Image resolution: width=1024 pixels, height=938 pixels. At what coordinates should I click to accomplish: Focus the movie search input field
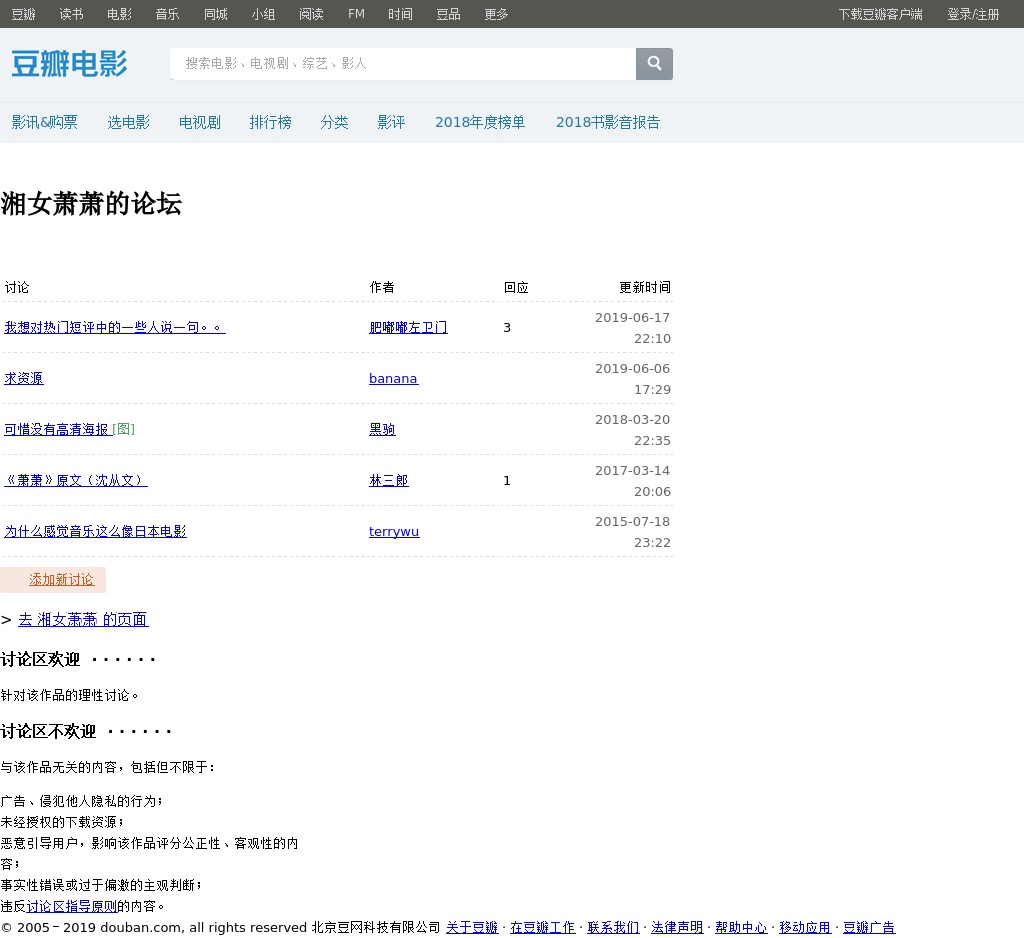[x=403, y=64]
